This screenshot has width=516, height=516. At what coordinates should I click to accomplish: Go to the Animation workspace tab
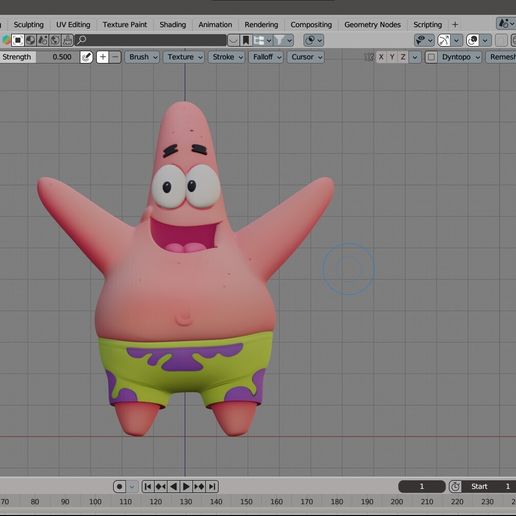tap(215, 25)
